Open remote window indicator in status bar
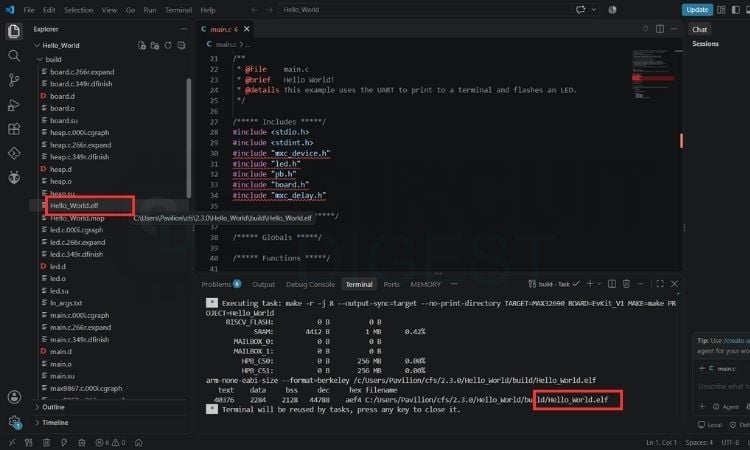This screenshot has height=450, width=750. tap(11, 443)
